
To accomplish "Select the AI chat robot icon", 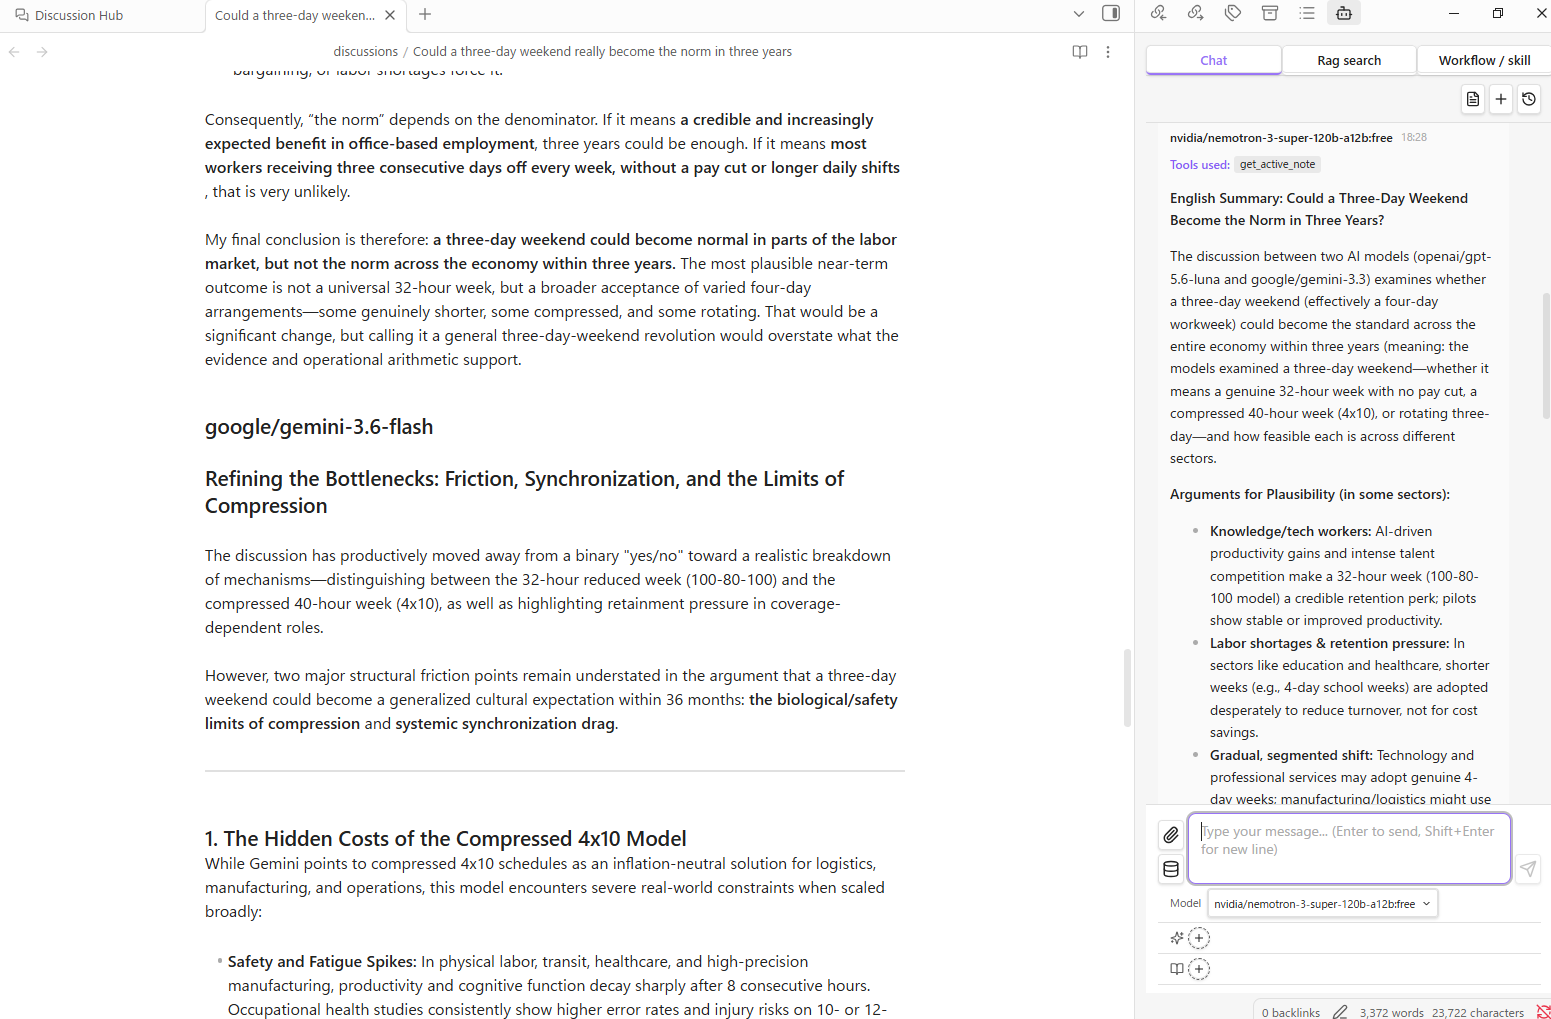I will click(x=1344, y=13).
